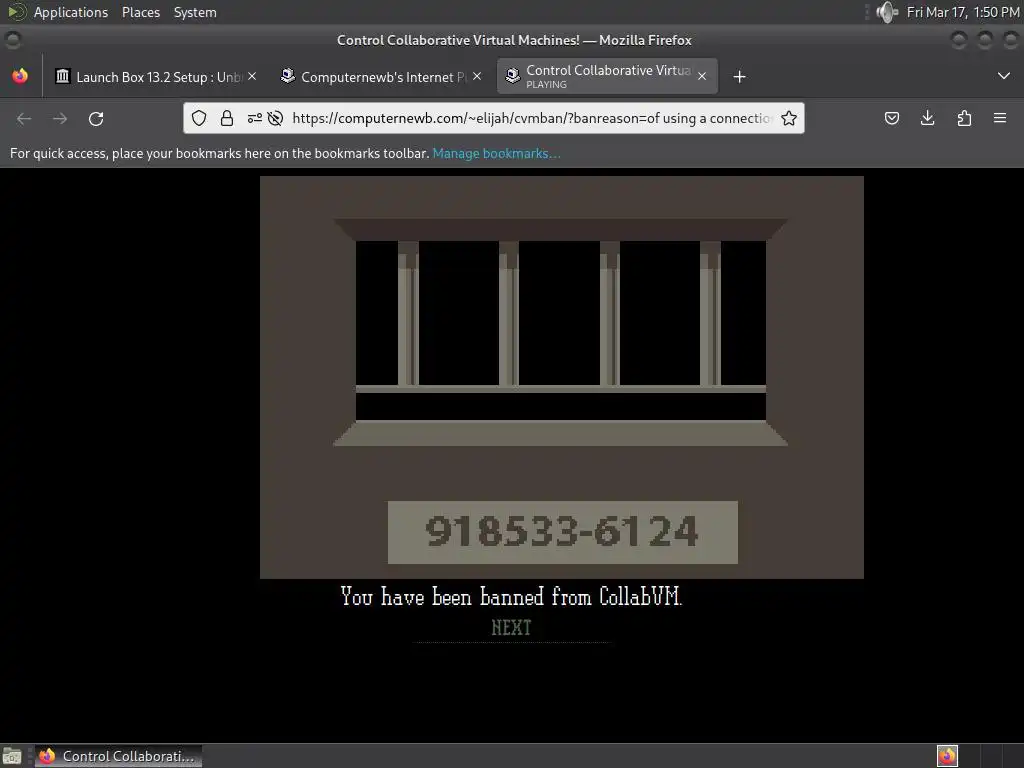Image resolution: width=1024 pixels, height=768 pixels.
Task: Open the Downloads panel
Action: click(x=927, y=118)
